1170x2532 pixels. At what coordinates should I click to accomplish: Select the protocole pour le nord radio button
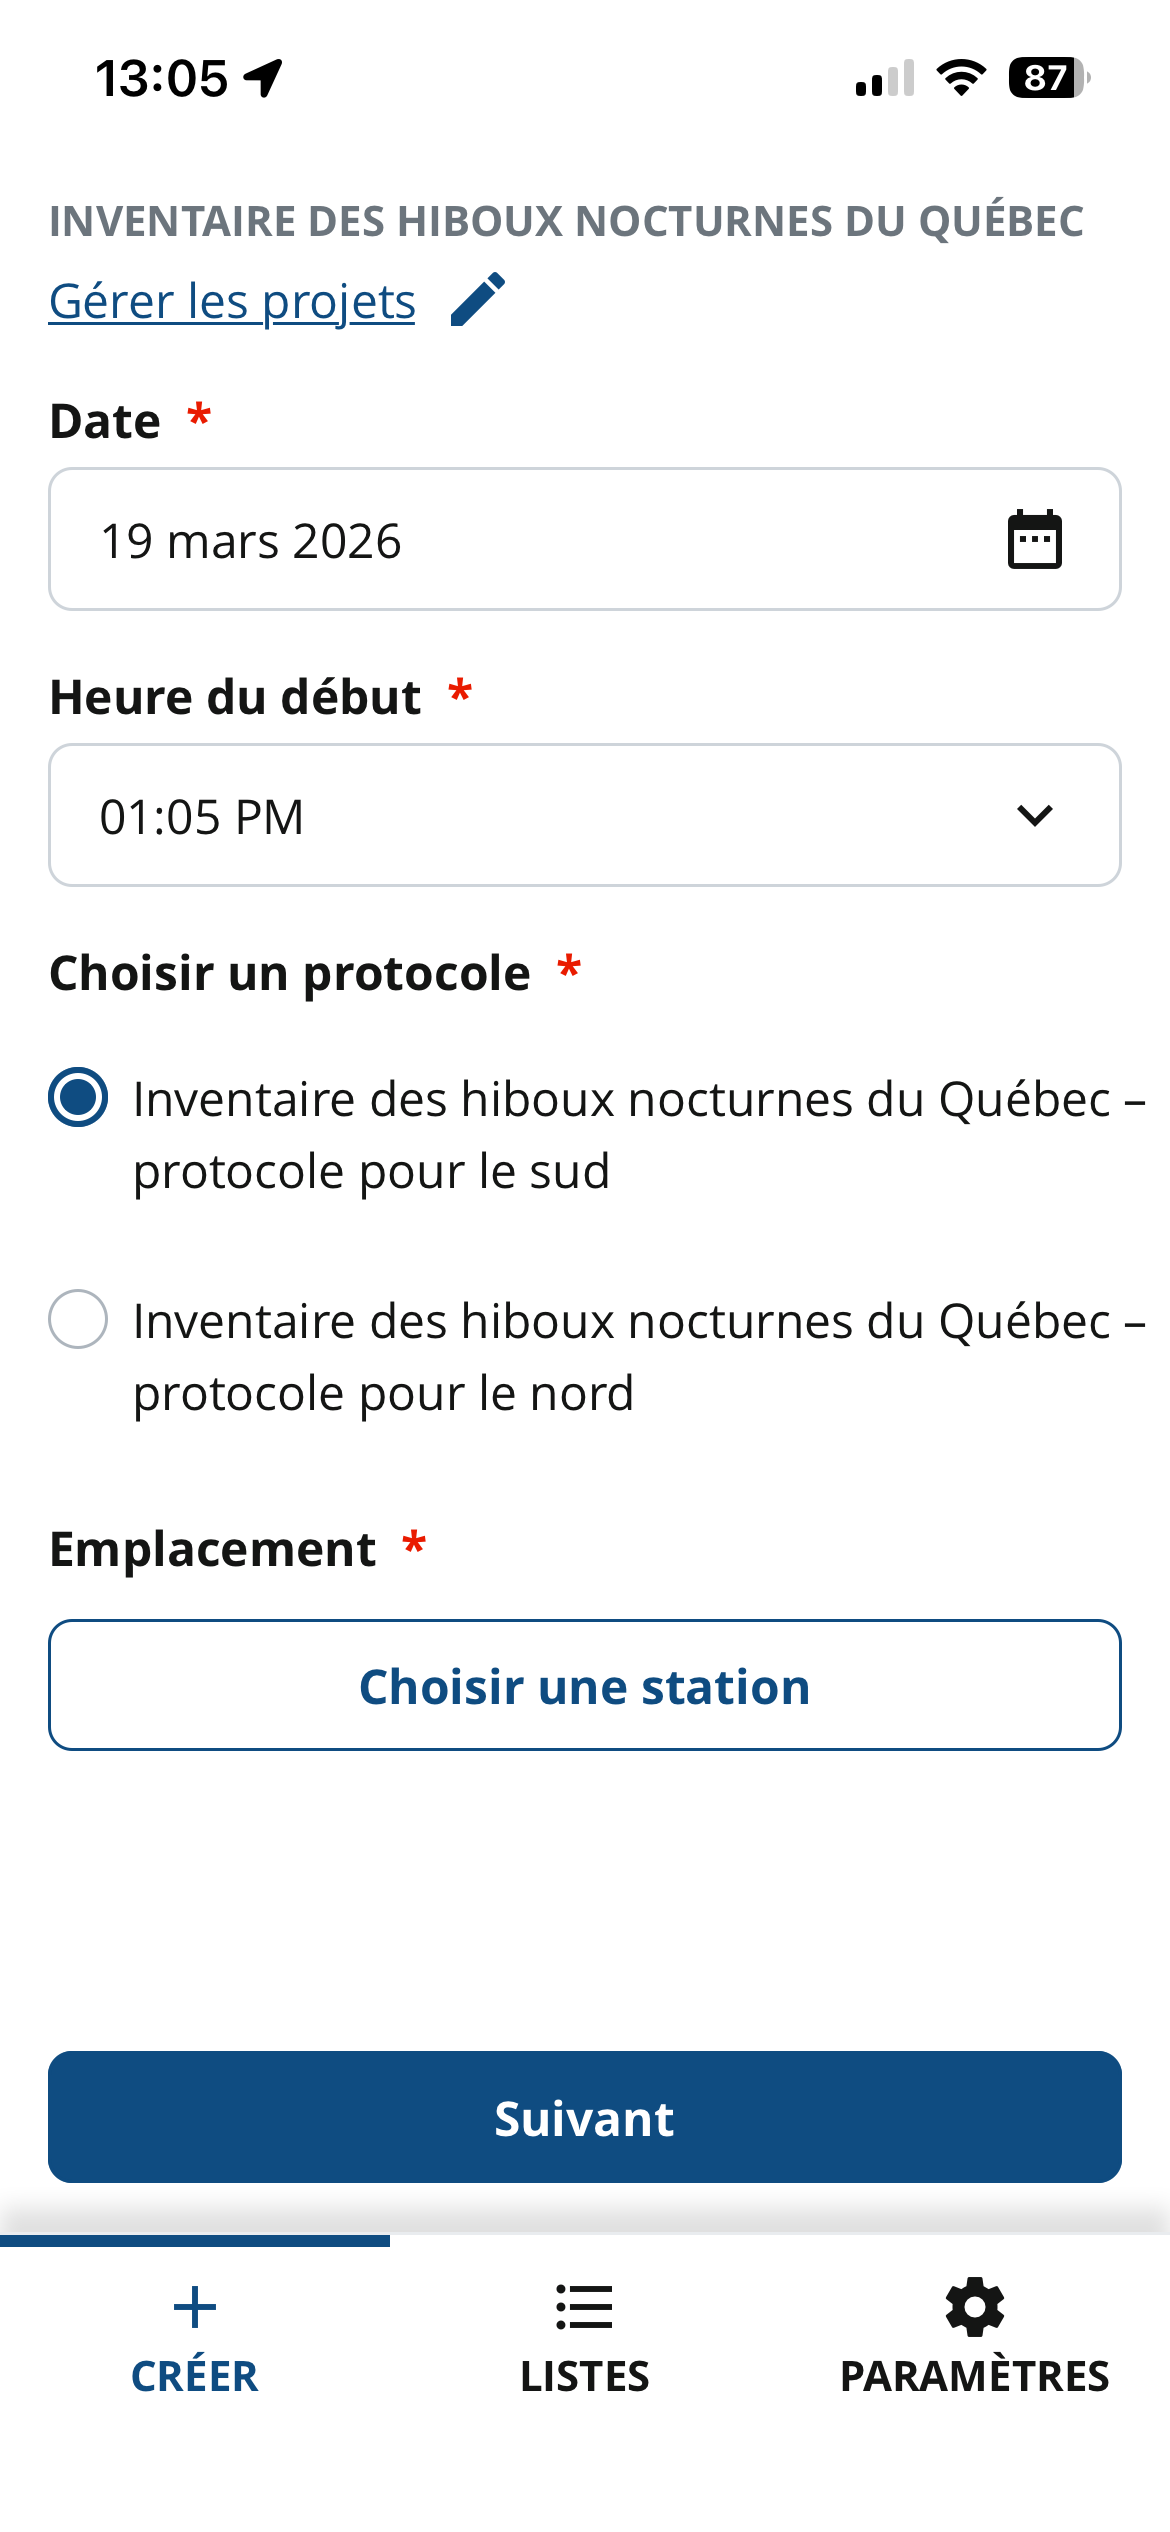(x=78, y=1320)
